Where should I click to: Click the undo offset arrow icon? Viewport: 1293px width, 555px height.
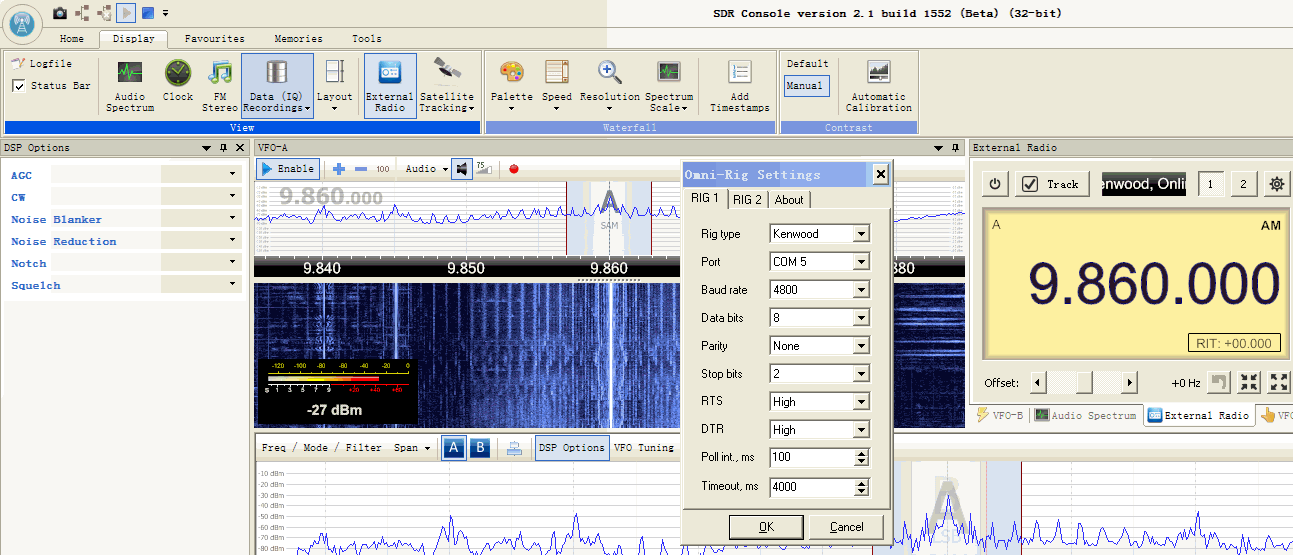[1219, 382]
